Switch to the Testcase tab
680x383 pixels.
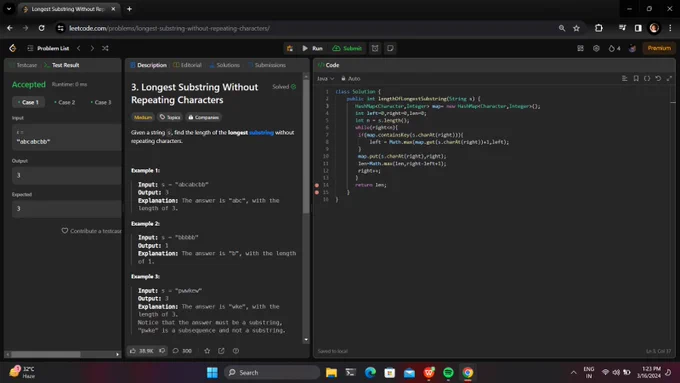click(x=23, y=65)
